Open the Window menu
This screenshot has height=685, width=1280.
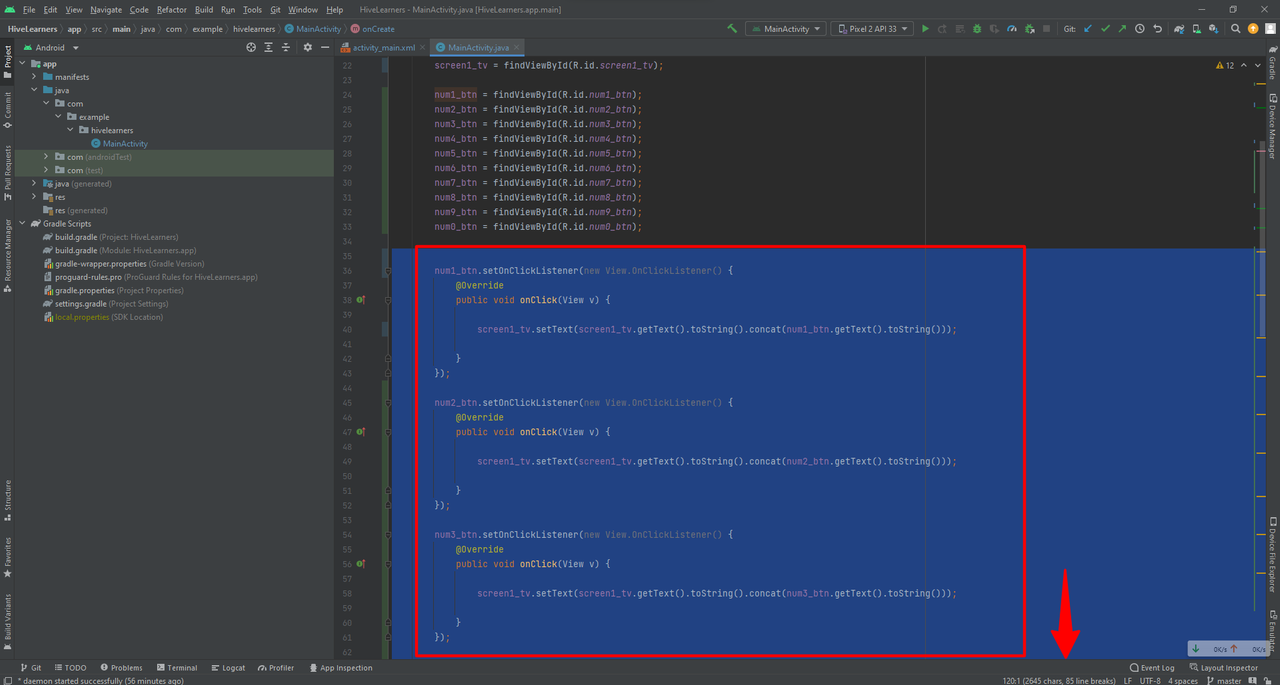(303, 10)
